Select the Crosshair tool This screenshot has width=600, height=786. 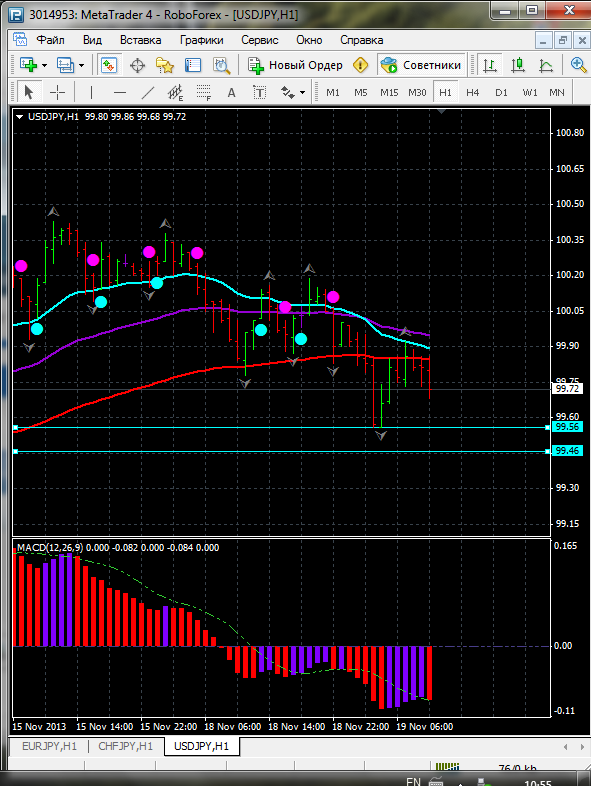pyautogui.click(x=58, y=92)
